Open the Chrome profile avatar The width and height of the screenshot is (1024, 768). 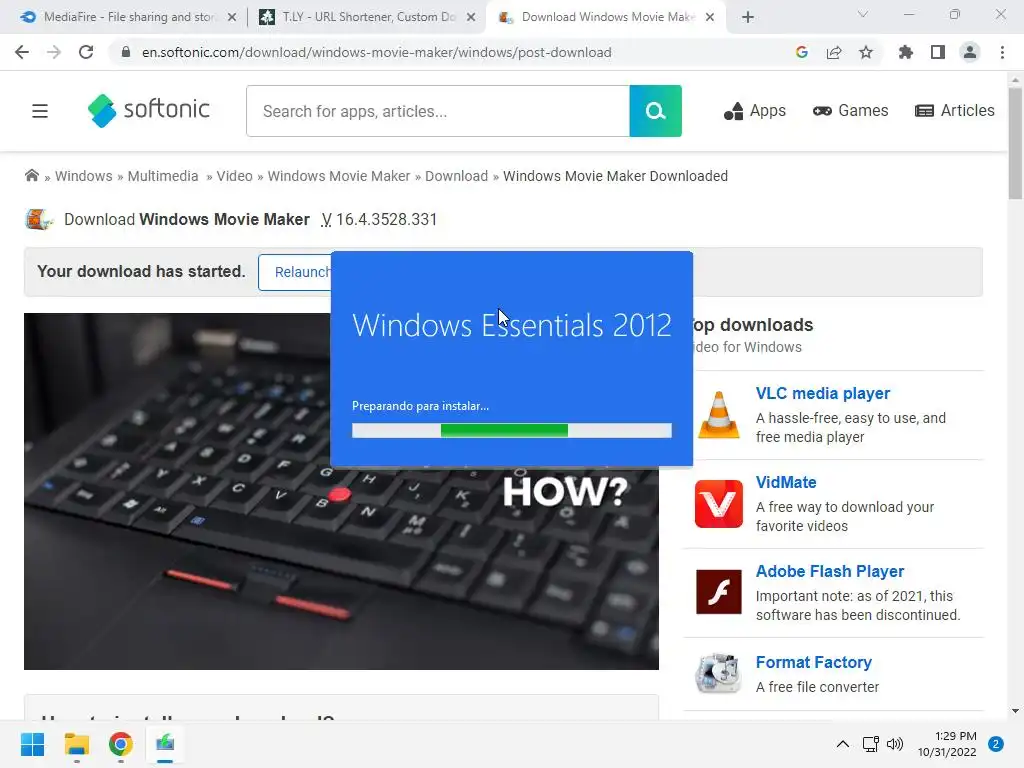970,52
